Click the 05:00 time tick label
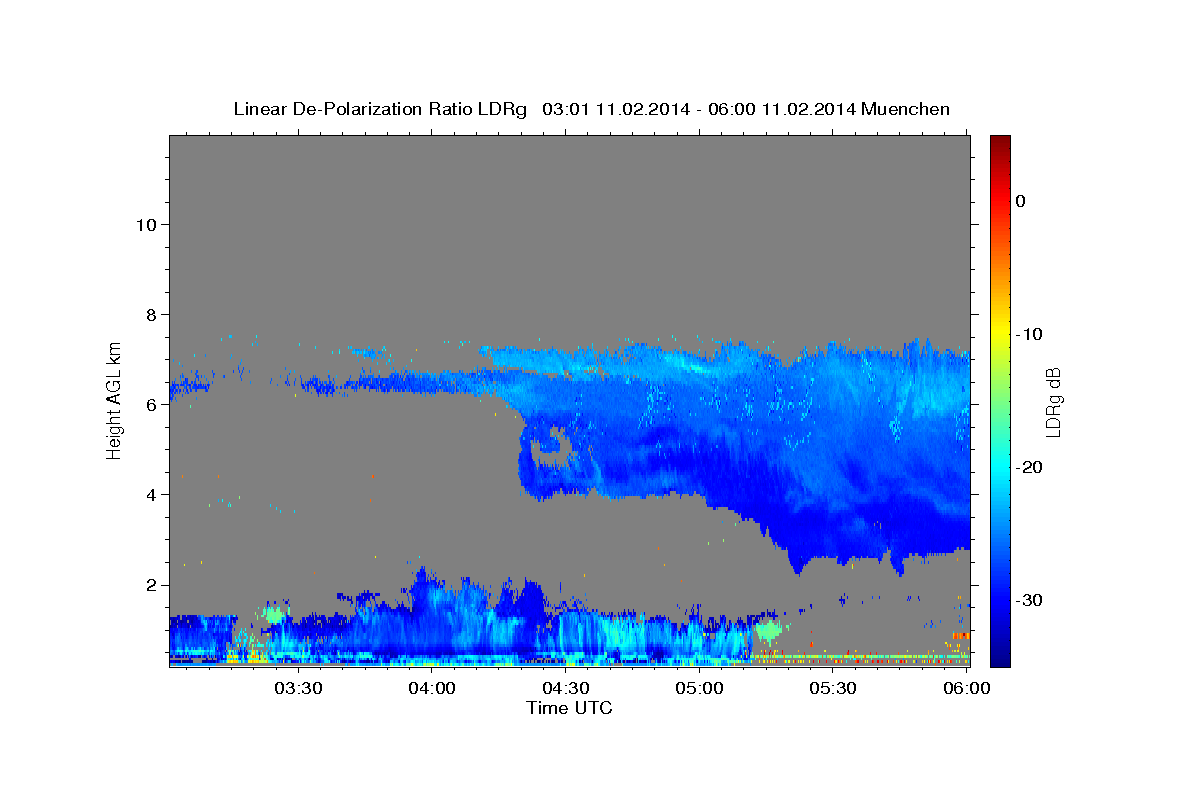 coord(700,688)
